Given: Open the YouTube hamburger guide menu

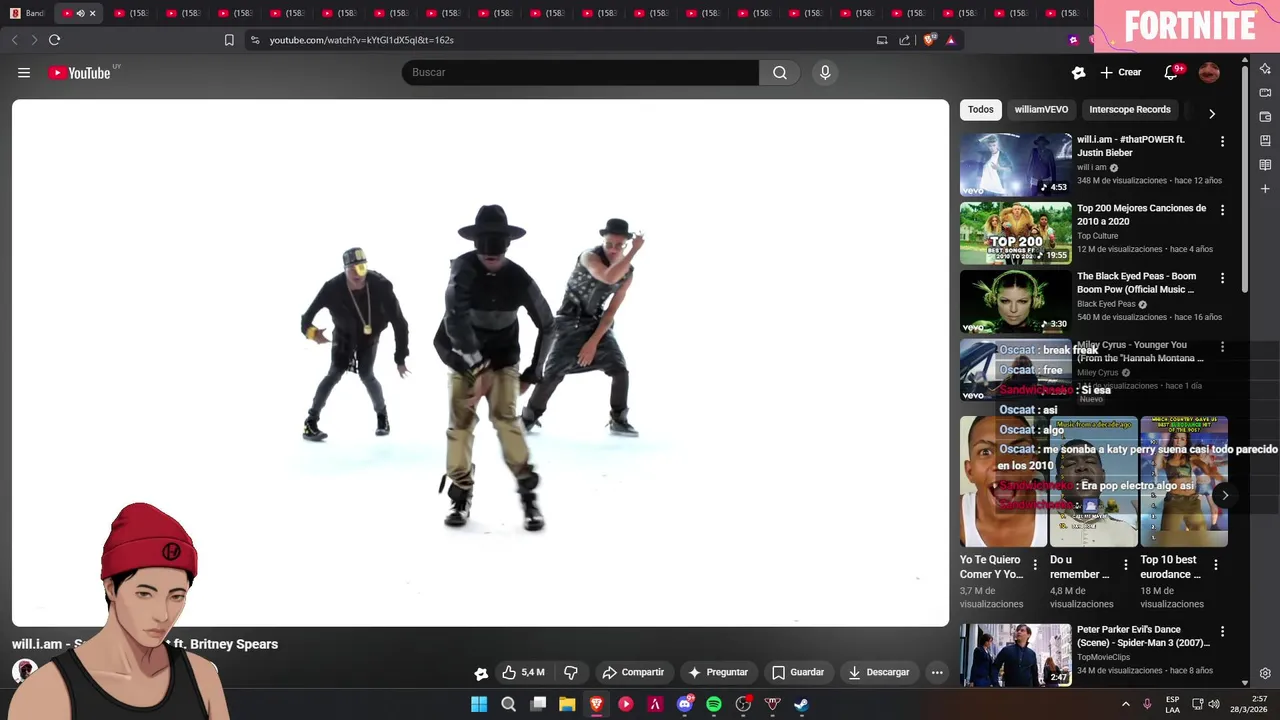Looking at the screenshot, I should coord(24,72).
